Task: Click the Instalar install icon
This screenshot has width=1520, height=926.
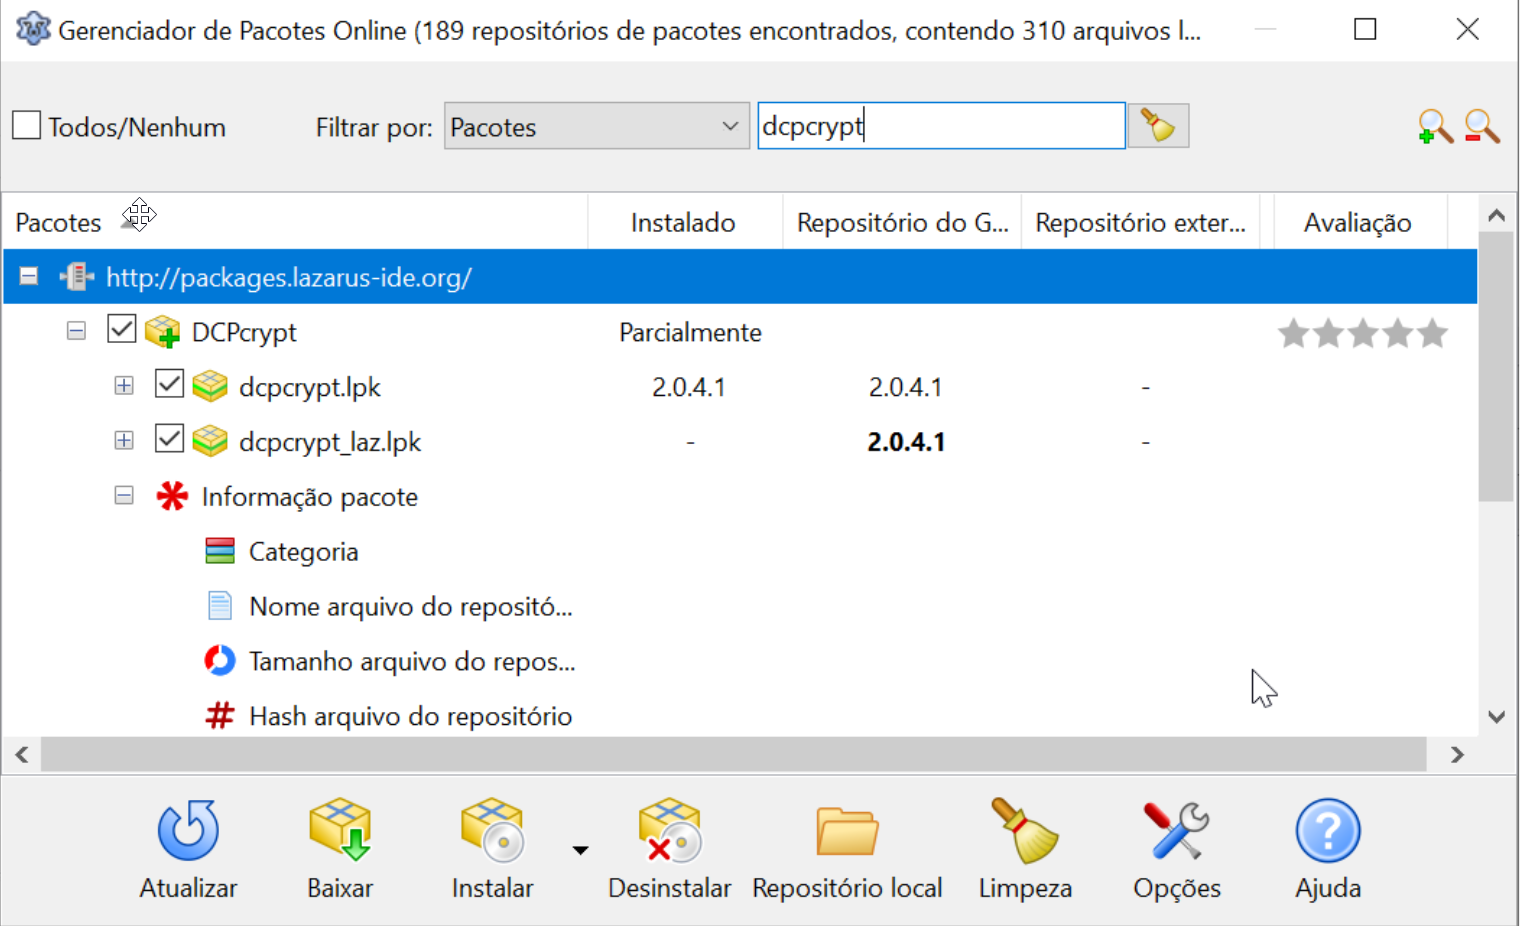Action: [x=492, y=830]
